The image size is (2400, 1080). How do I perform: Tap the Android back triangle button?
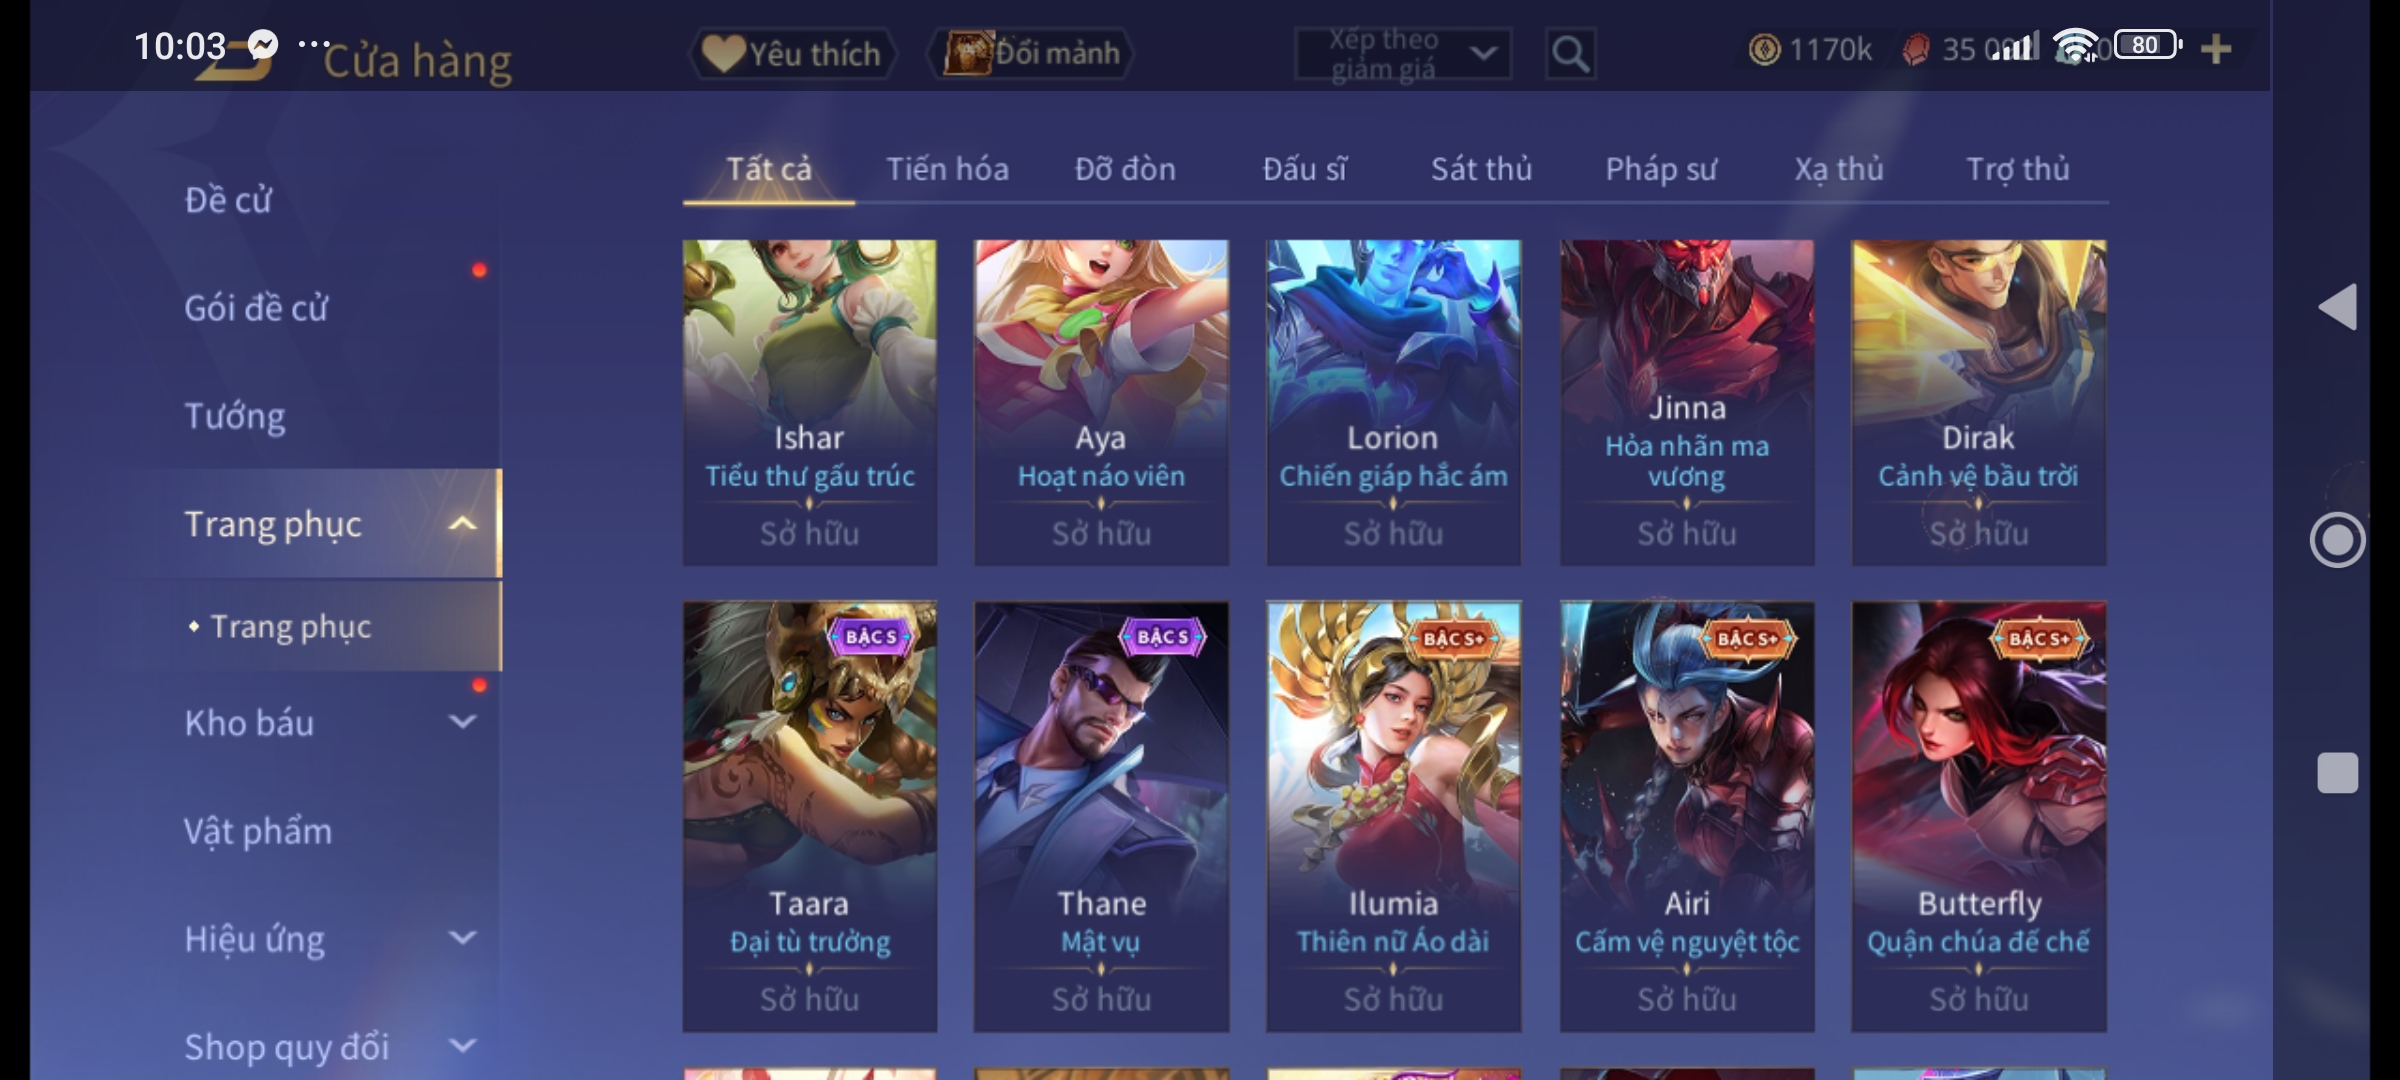coord(2338,306)
